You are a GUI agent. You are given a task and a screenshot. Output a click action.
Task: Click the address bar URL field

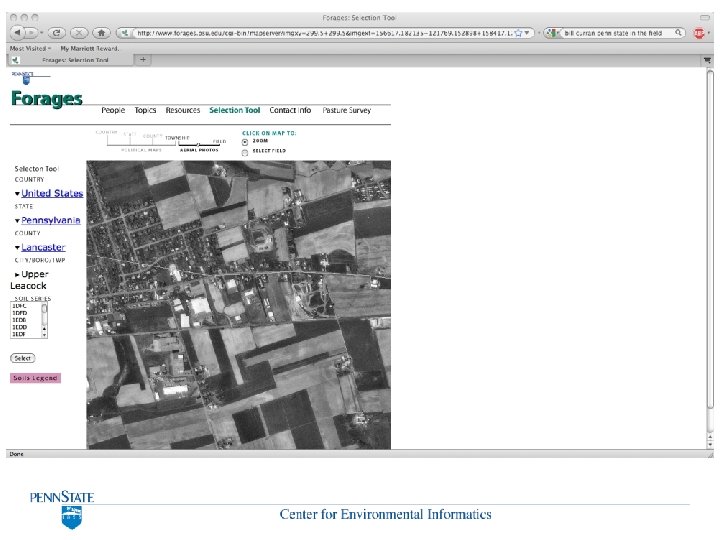click(323, 33)
